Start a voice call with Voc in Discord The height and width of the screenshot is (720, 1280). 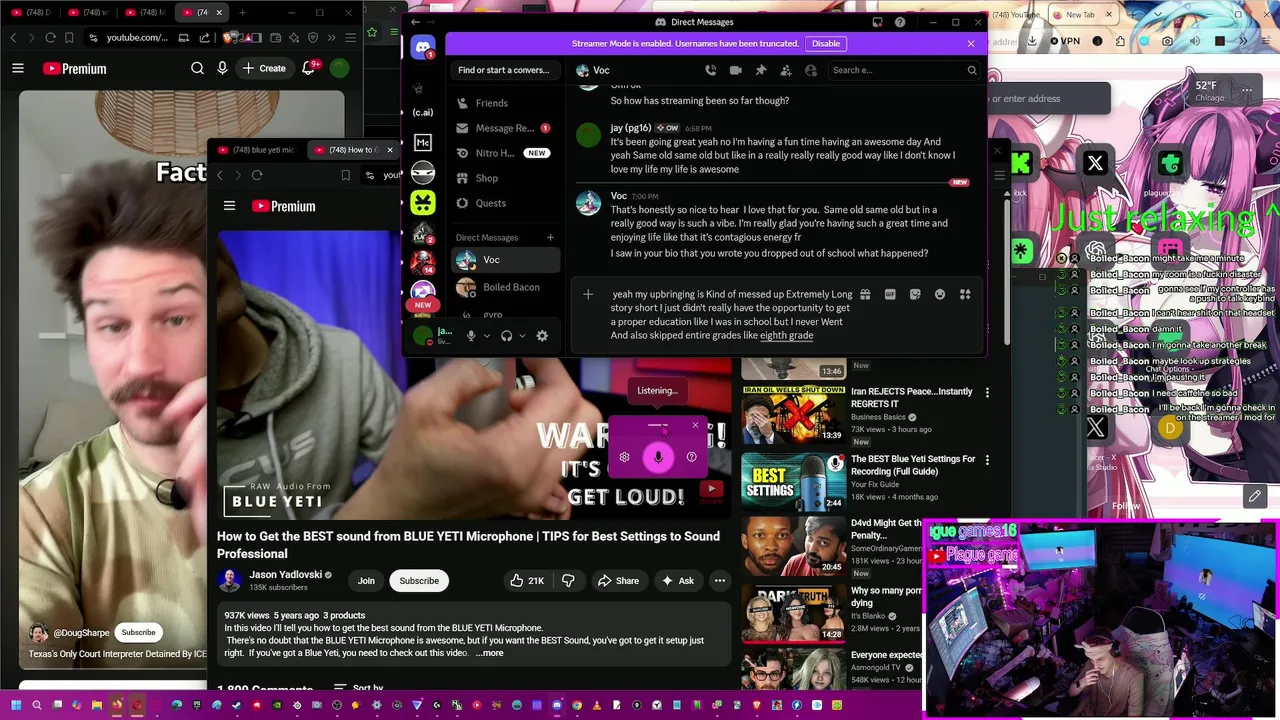pos(710,70)
